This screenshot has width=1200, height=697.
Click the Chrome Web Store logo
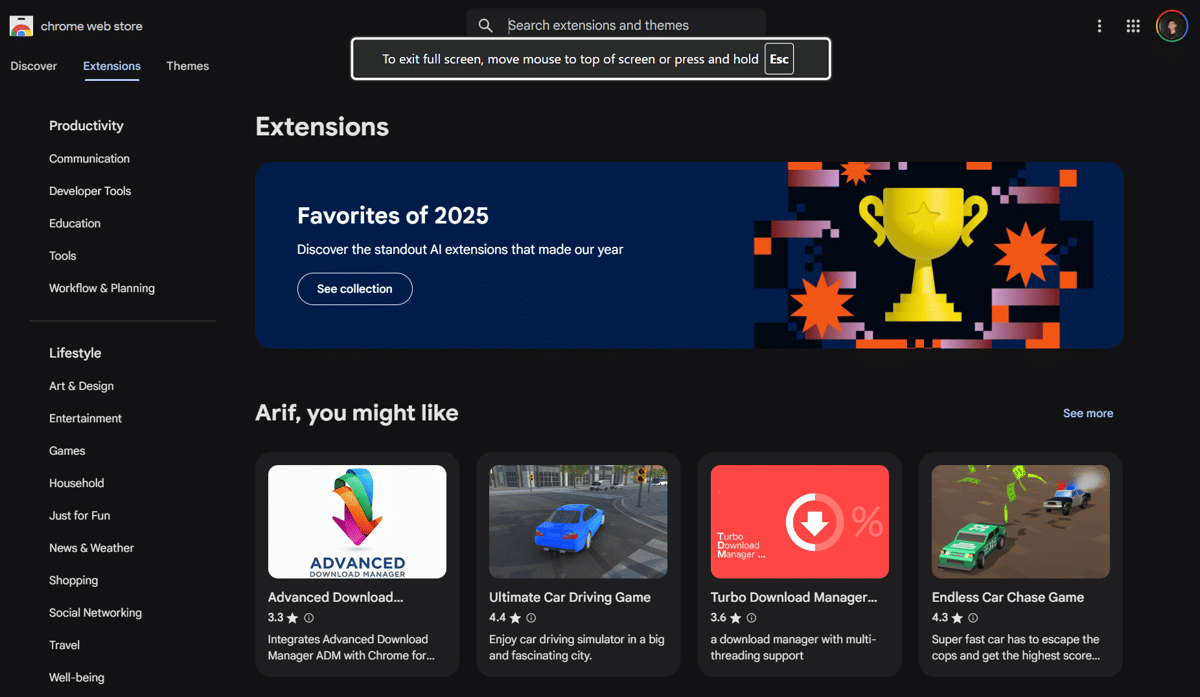21,25
